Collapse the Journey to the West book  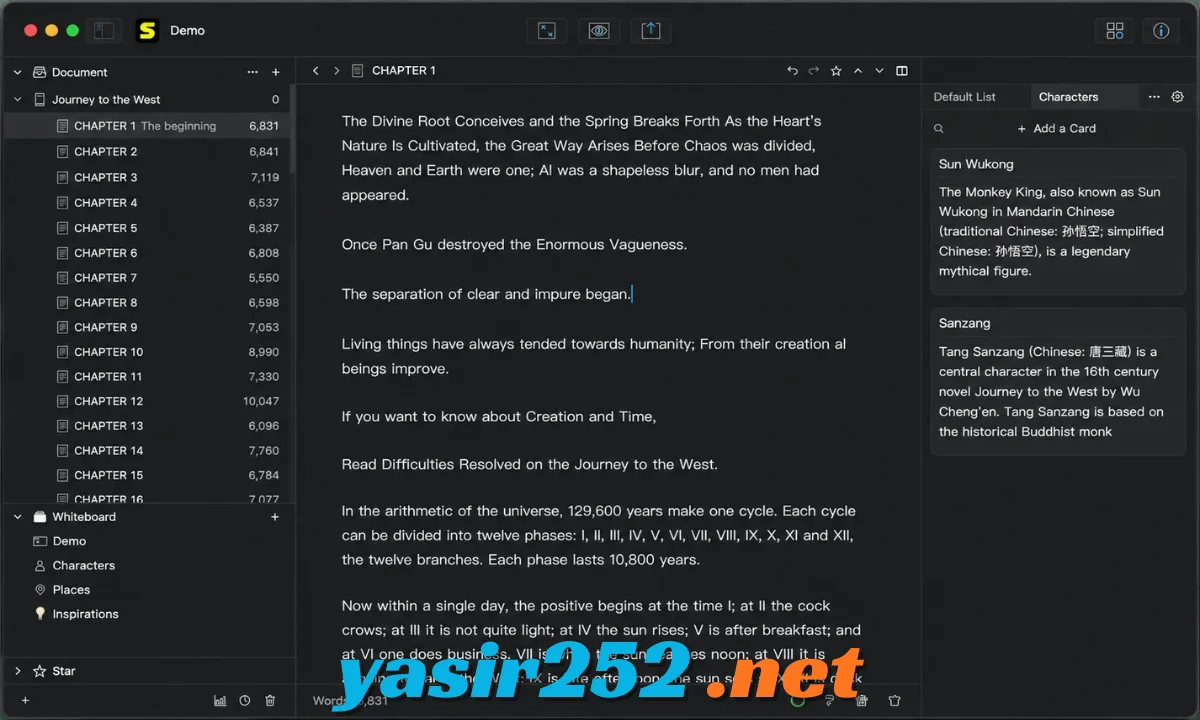coord(17,99)
